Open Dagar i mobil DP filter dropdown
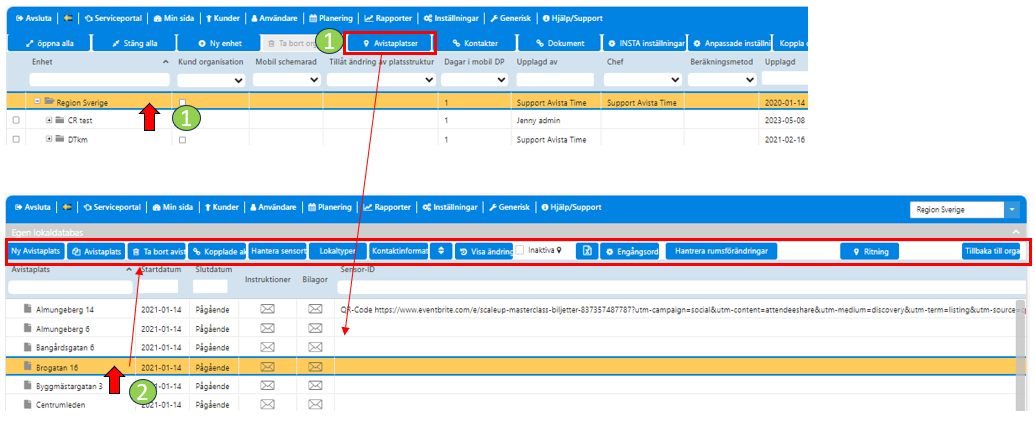1035x423 pixels. 475,80
